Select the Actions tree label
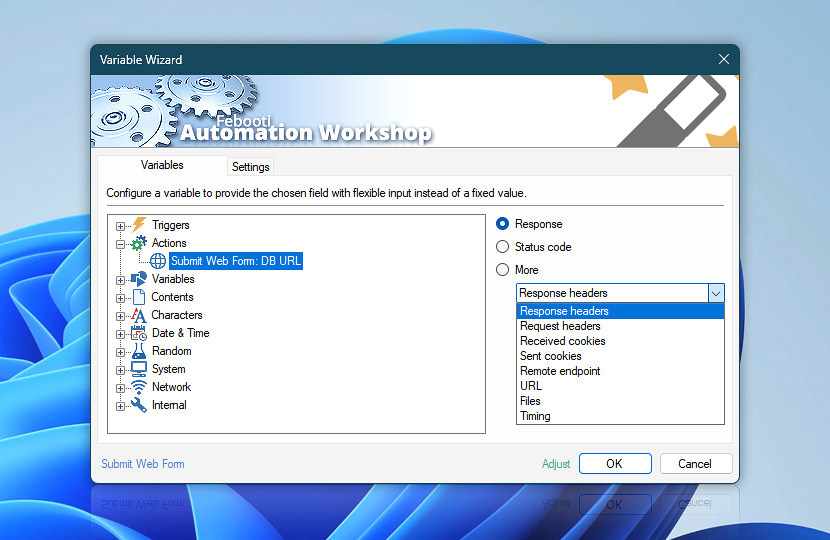830x540 pixels. pyautogui.click(x=169, y=243)
